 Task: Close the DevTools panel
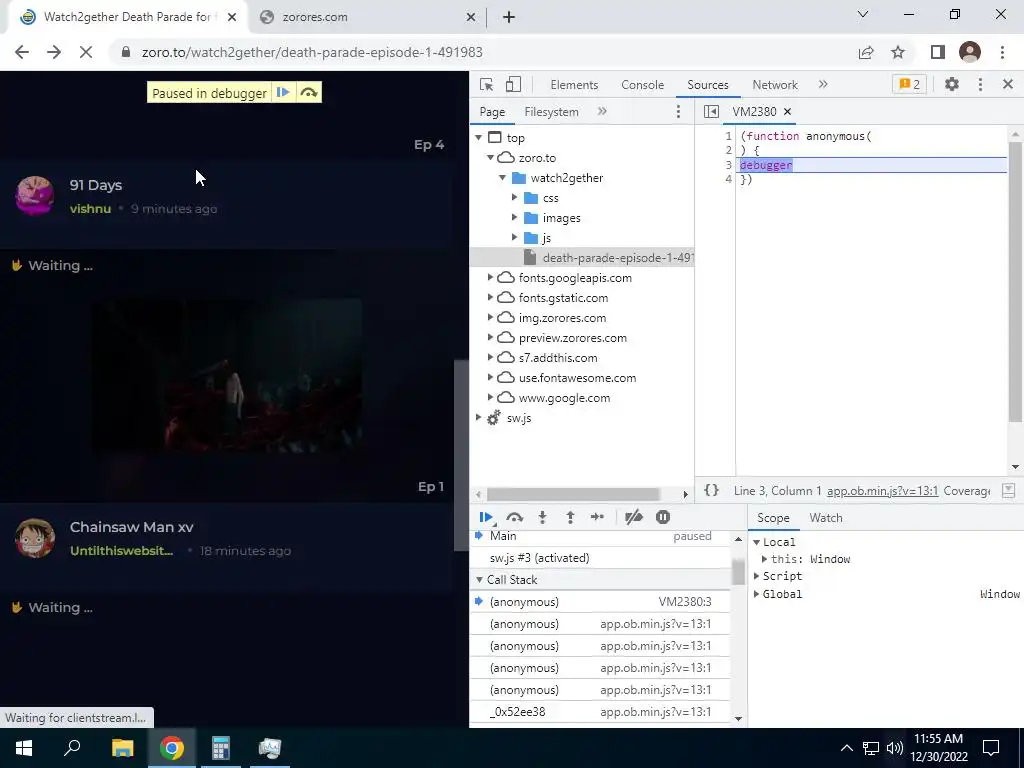point(1008,84)
